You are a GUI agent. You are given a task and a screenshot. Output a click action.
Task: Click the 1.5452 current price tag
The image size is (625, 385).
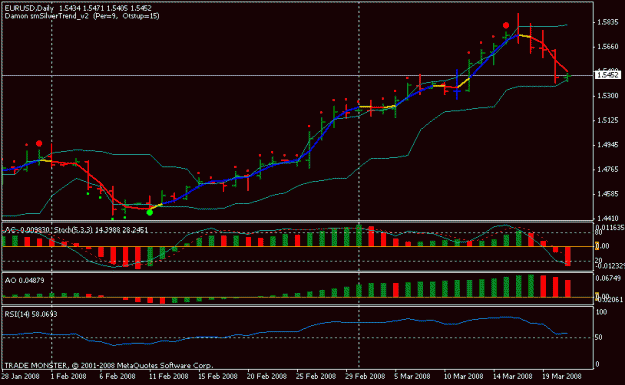[608, 75]
